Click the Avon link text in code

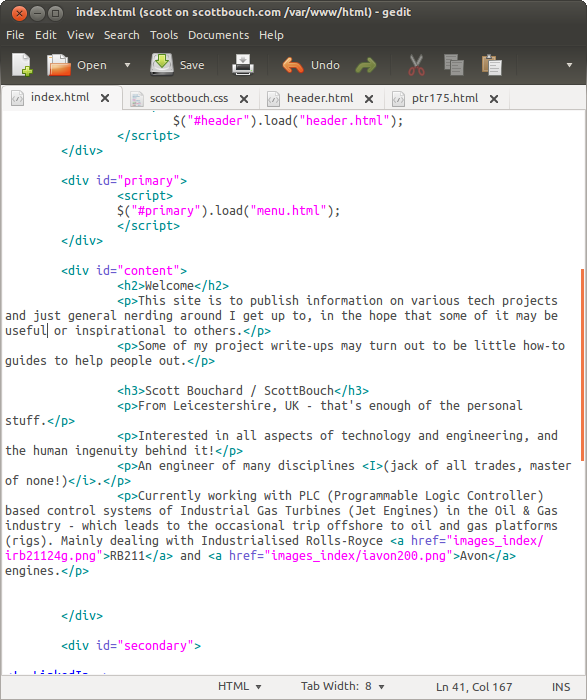coord(474,556)
